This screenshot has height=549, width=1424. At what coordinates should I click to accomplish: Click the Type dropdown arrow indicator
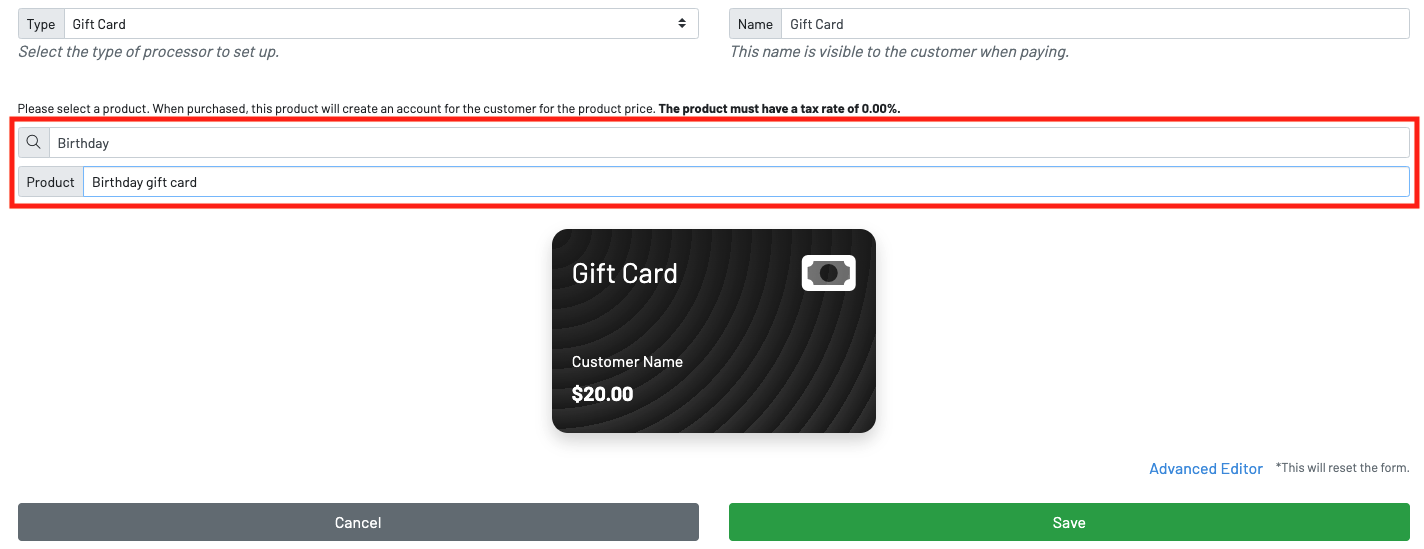(x=682, y=24)
